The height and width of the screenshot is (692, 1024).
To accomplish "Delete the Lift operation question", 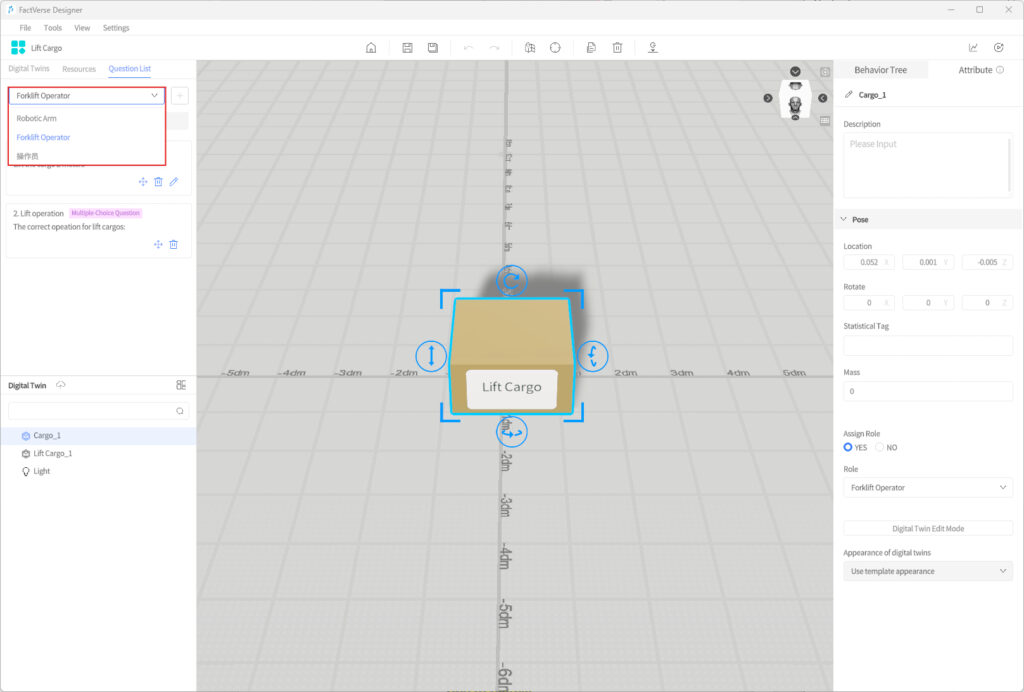I will [x=174, y=244].
